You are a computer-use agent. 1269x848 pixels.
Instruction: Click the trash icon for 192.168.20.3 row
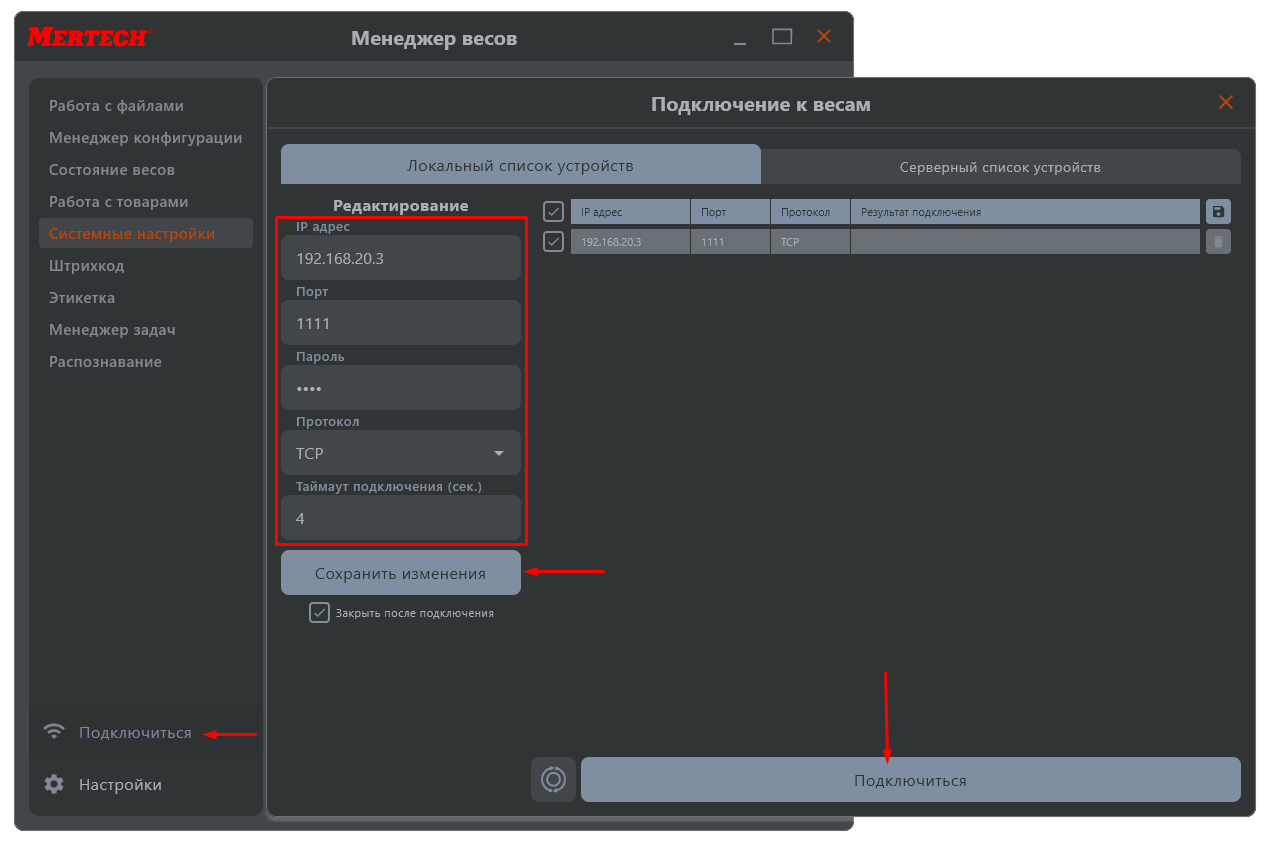pyautogui.click(x=1217, y=241)
